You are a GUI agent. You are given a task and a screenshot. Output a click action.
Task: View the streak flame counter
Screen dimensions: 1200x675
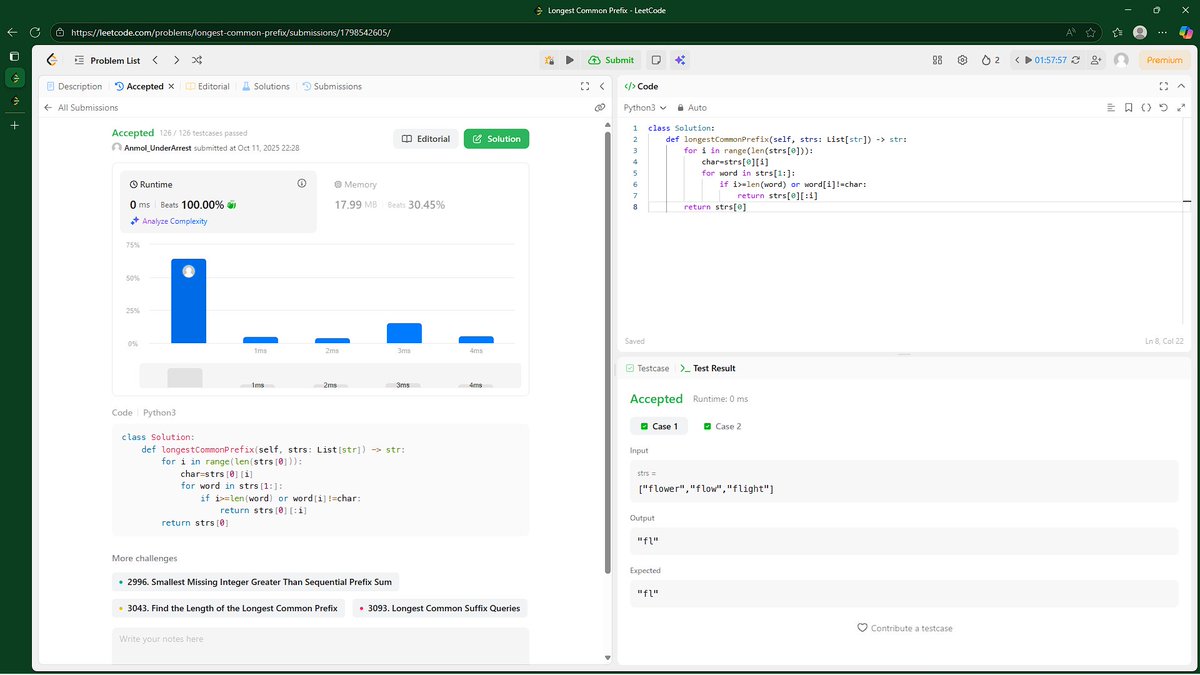[990, 60]
